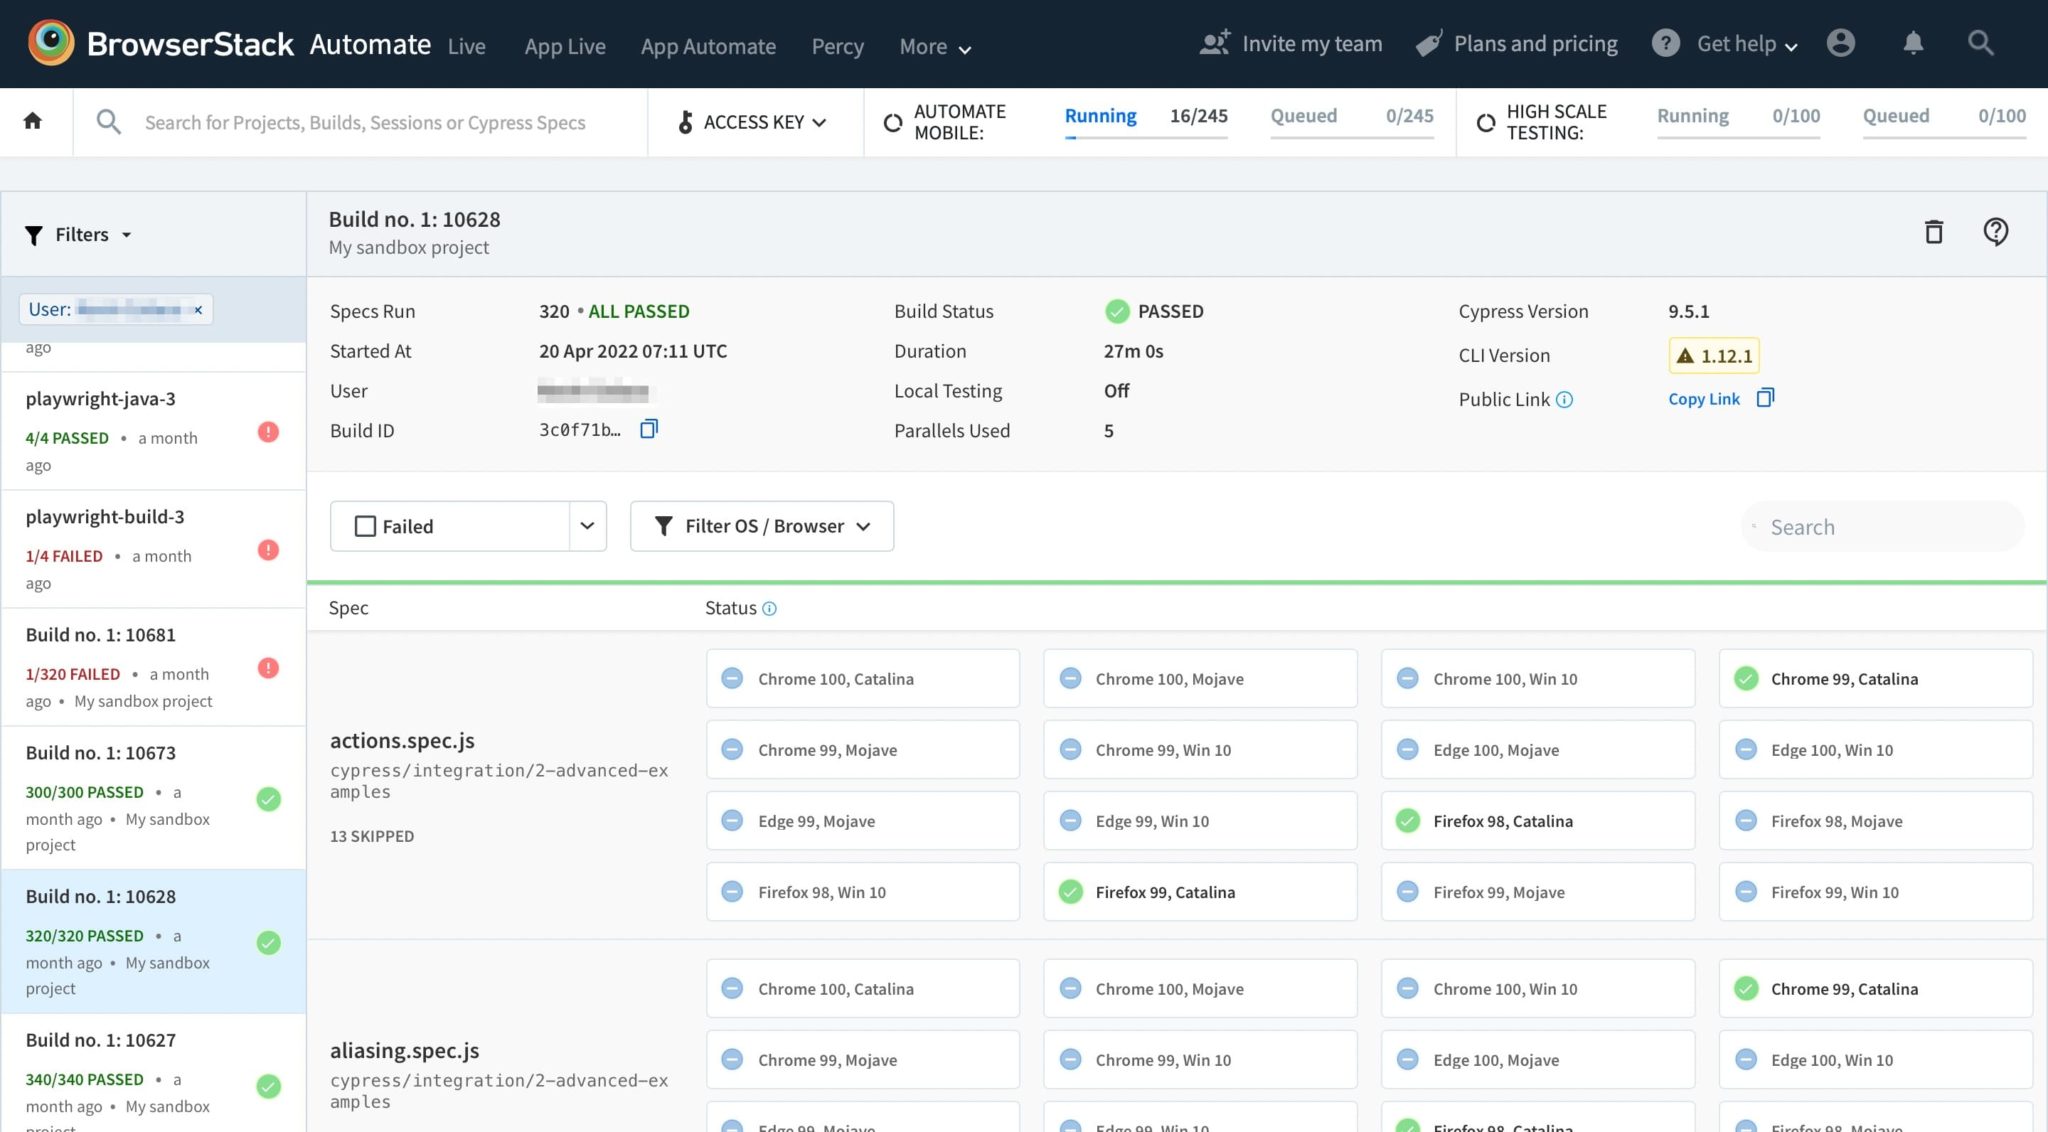Click the Copy Link text link
Image resolution: width=2048 pixels, height=1132 pixels.
pos(1703,398)
